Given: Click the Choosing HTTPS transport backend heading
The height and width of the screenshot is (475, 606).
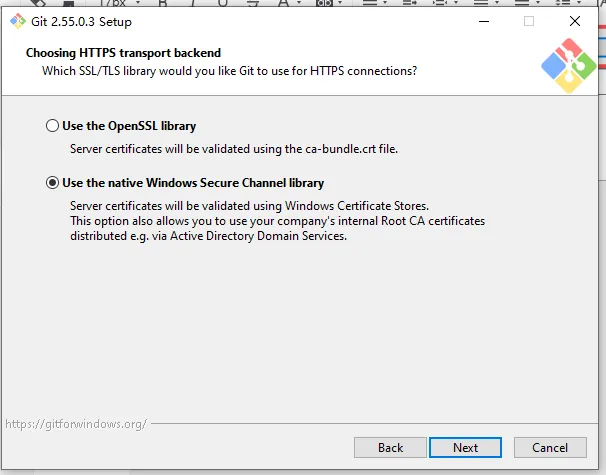Looking at the screenshot, I should pyautogui.click(x=123, y=53).
